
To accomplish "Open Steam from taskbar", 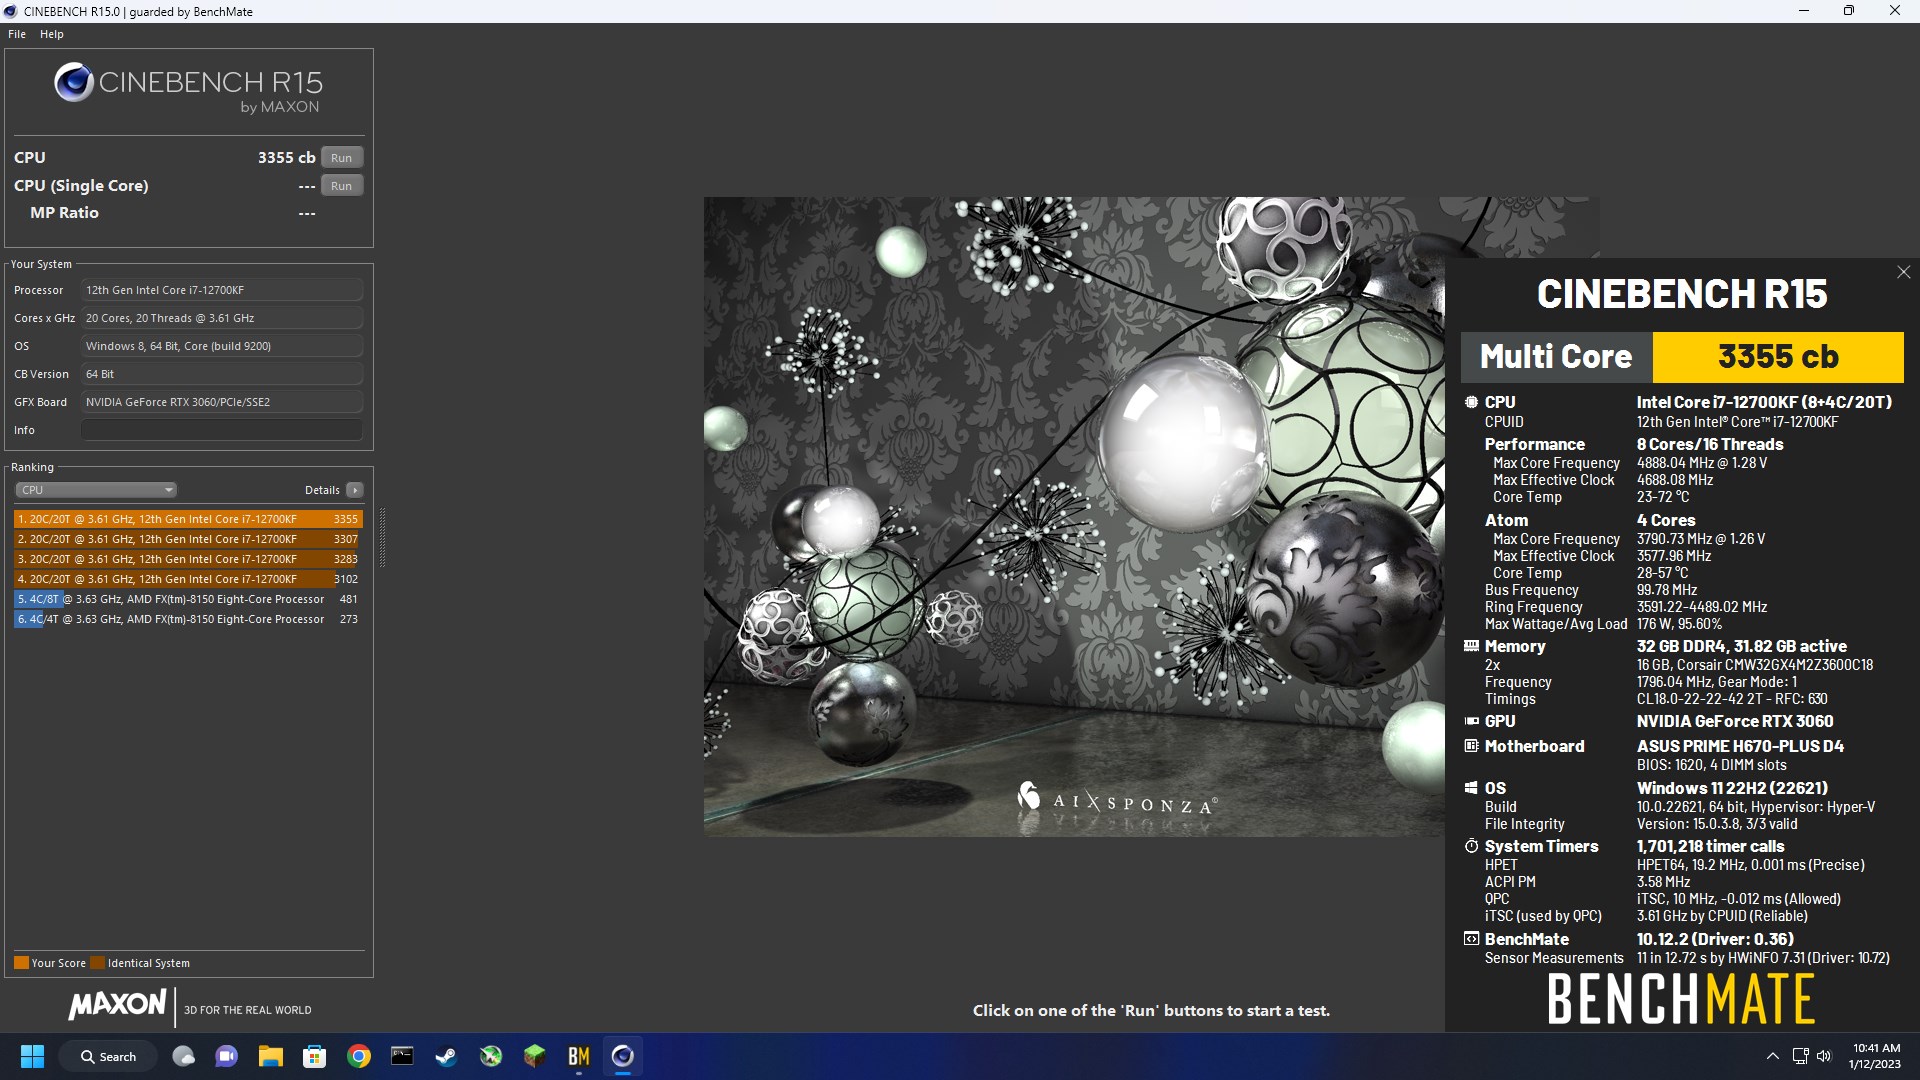I will point(446,1056).
